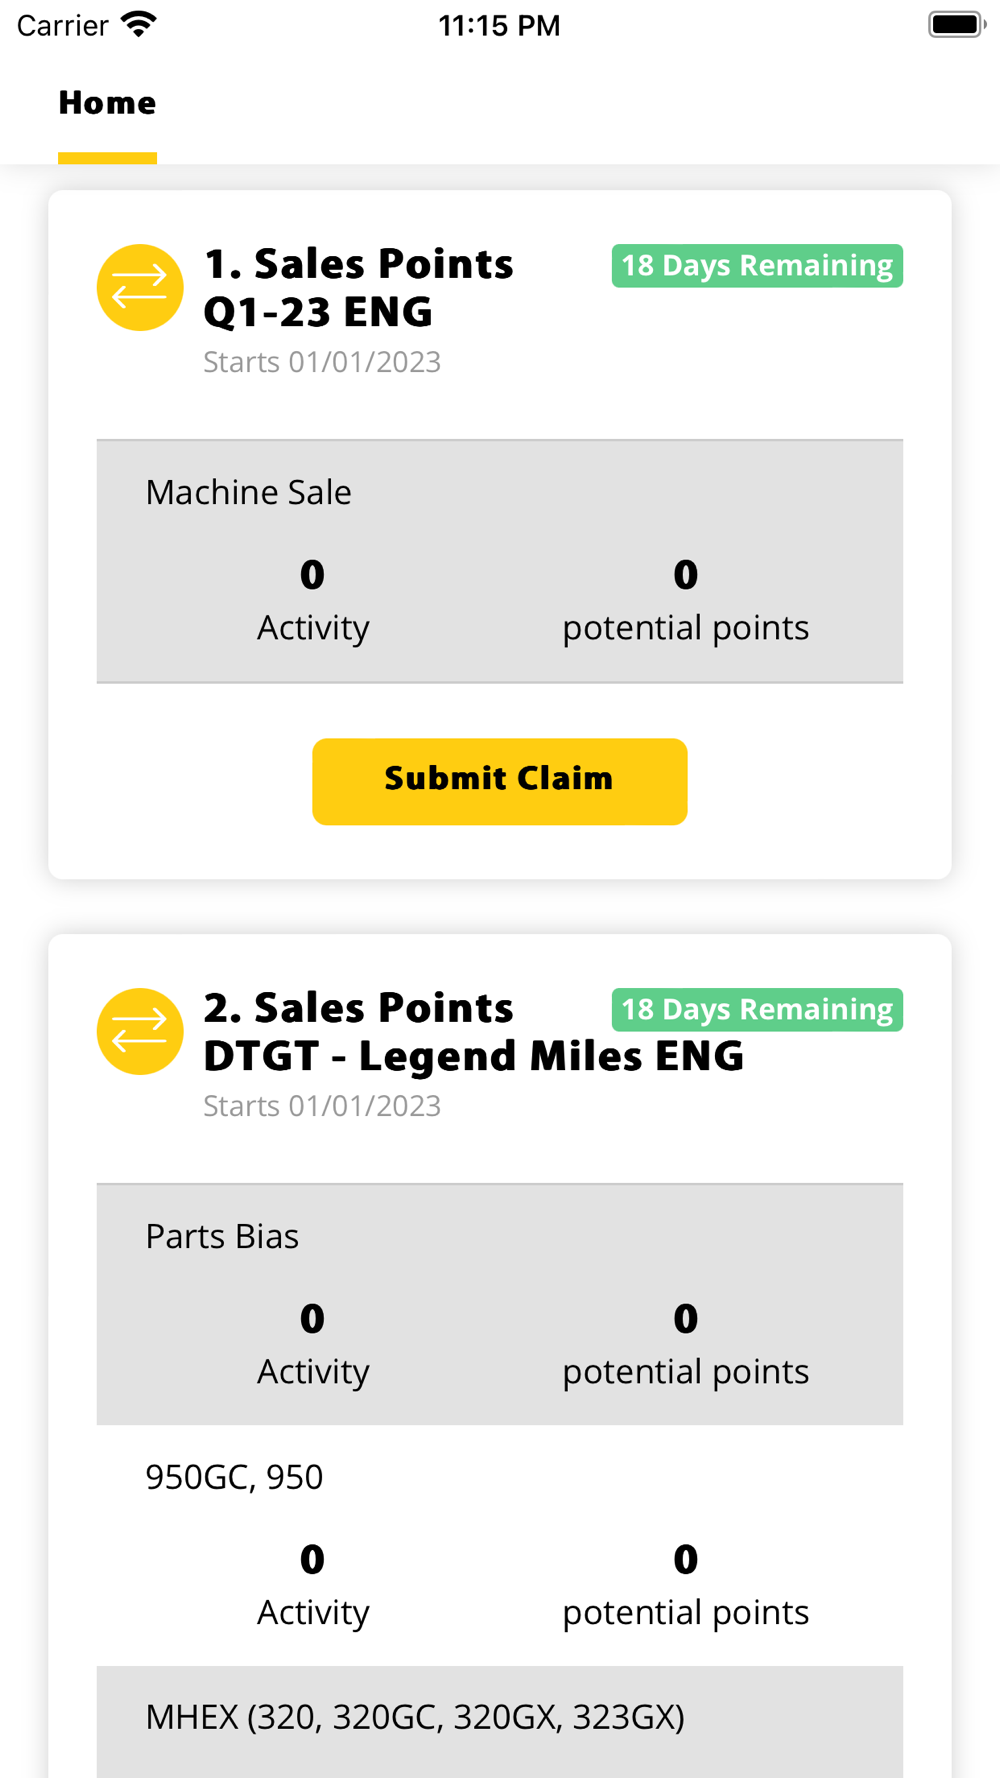The width and height of the screenshot is (1000, 1778).
Task: Tap first card's 18 Days Remaining badge
Action: 757,266
